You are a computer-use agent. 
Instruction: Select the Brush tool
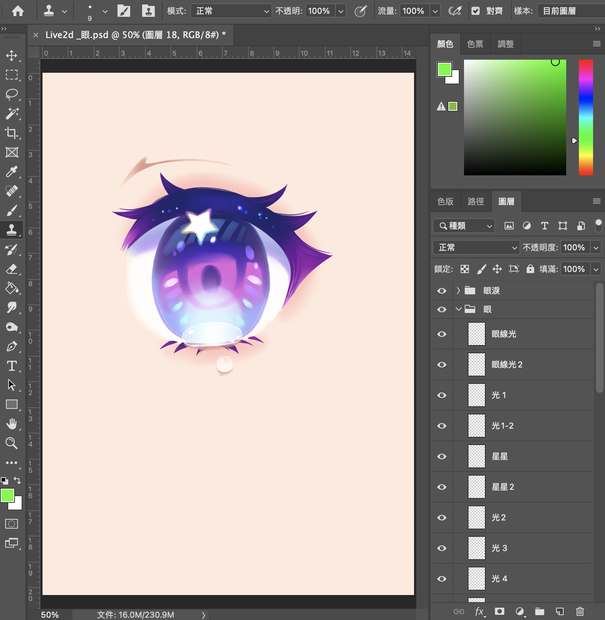pyautogui.click(x=11, y=210)
